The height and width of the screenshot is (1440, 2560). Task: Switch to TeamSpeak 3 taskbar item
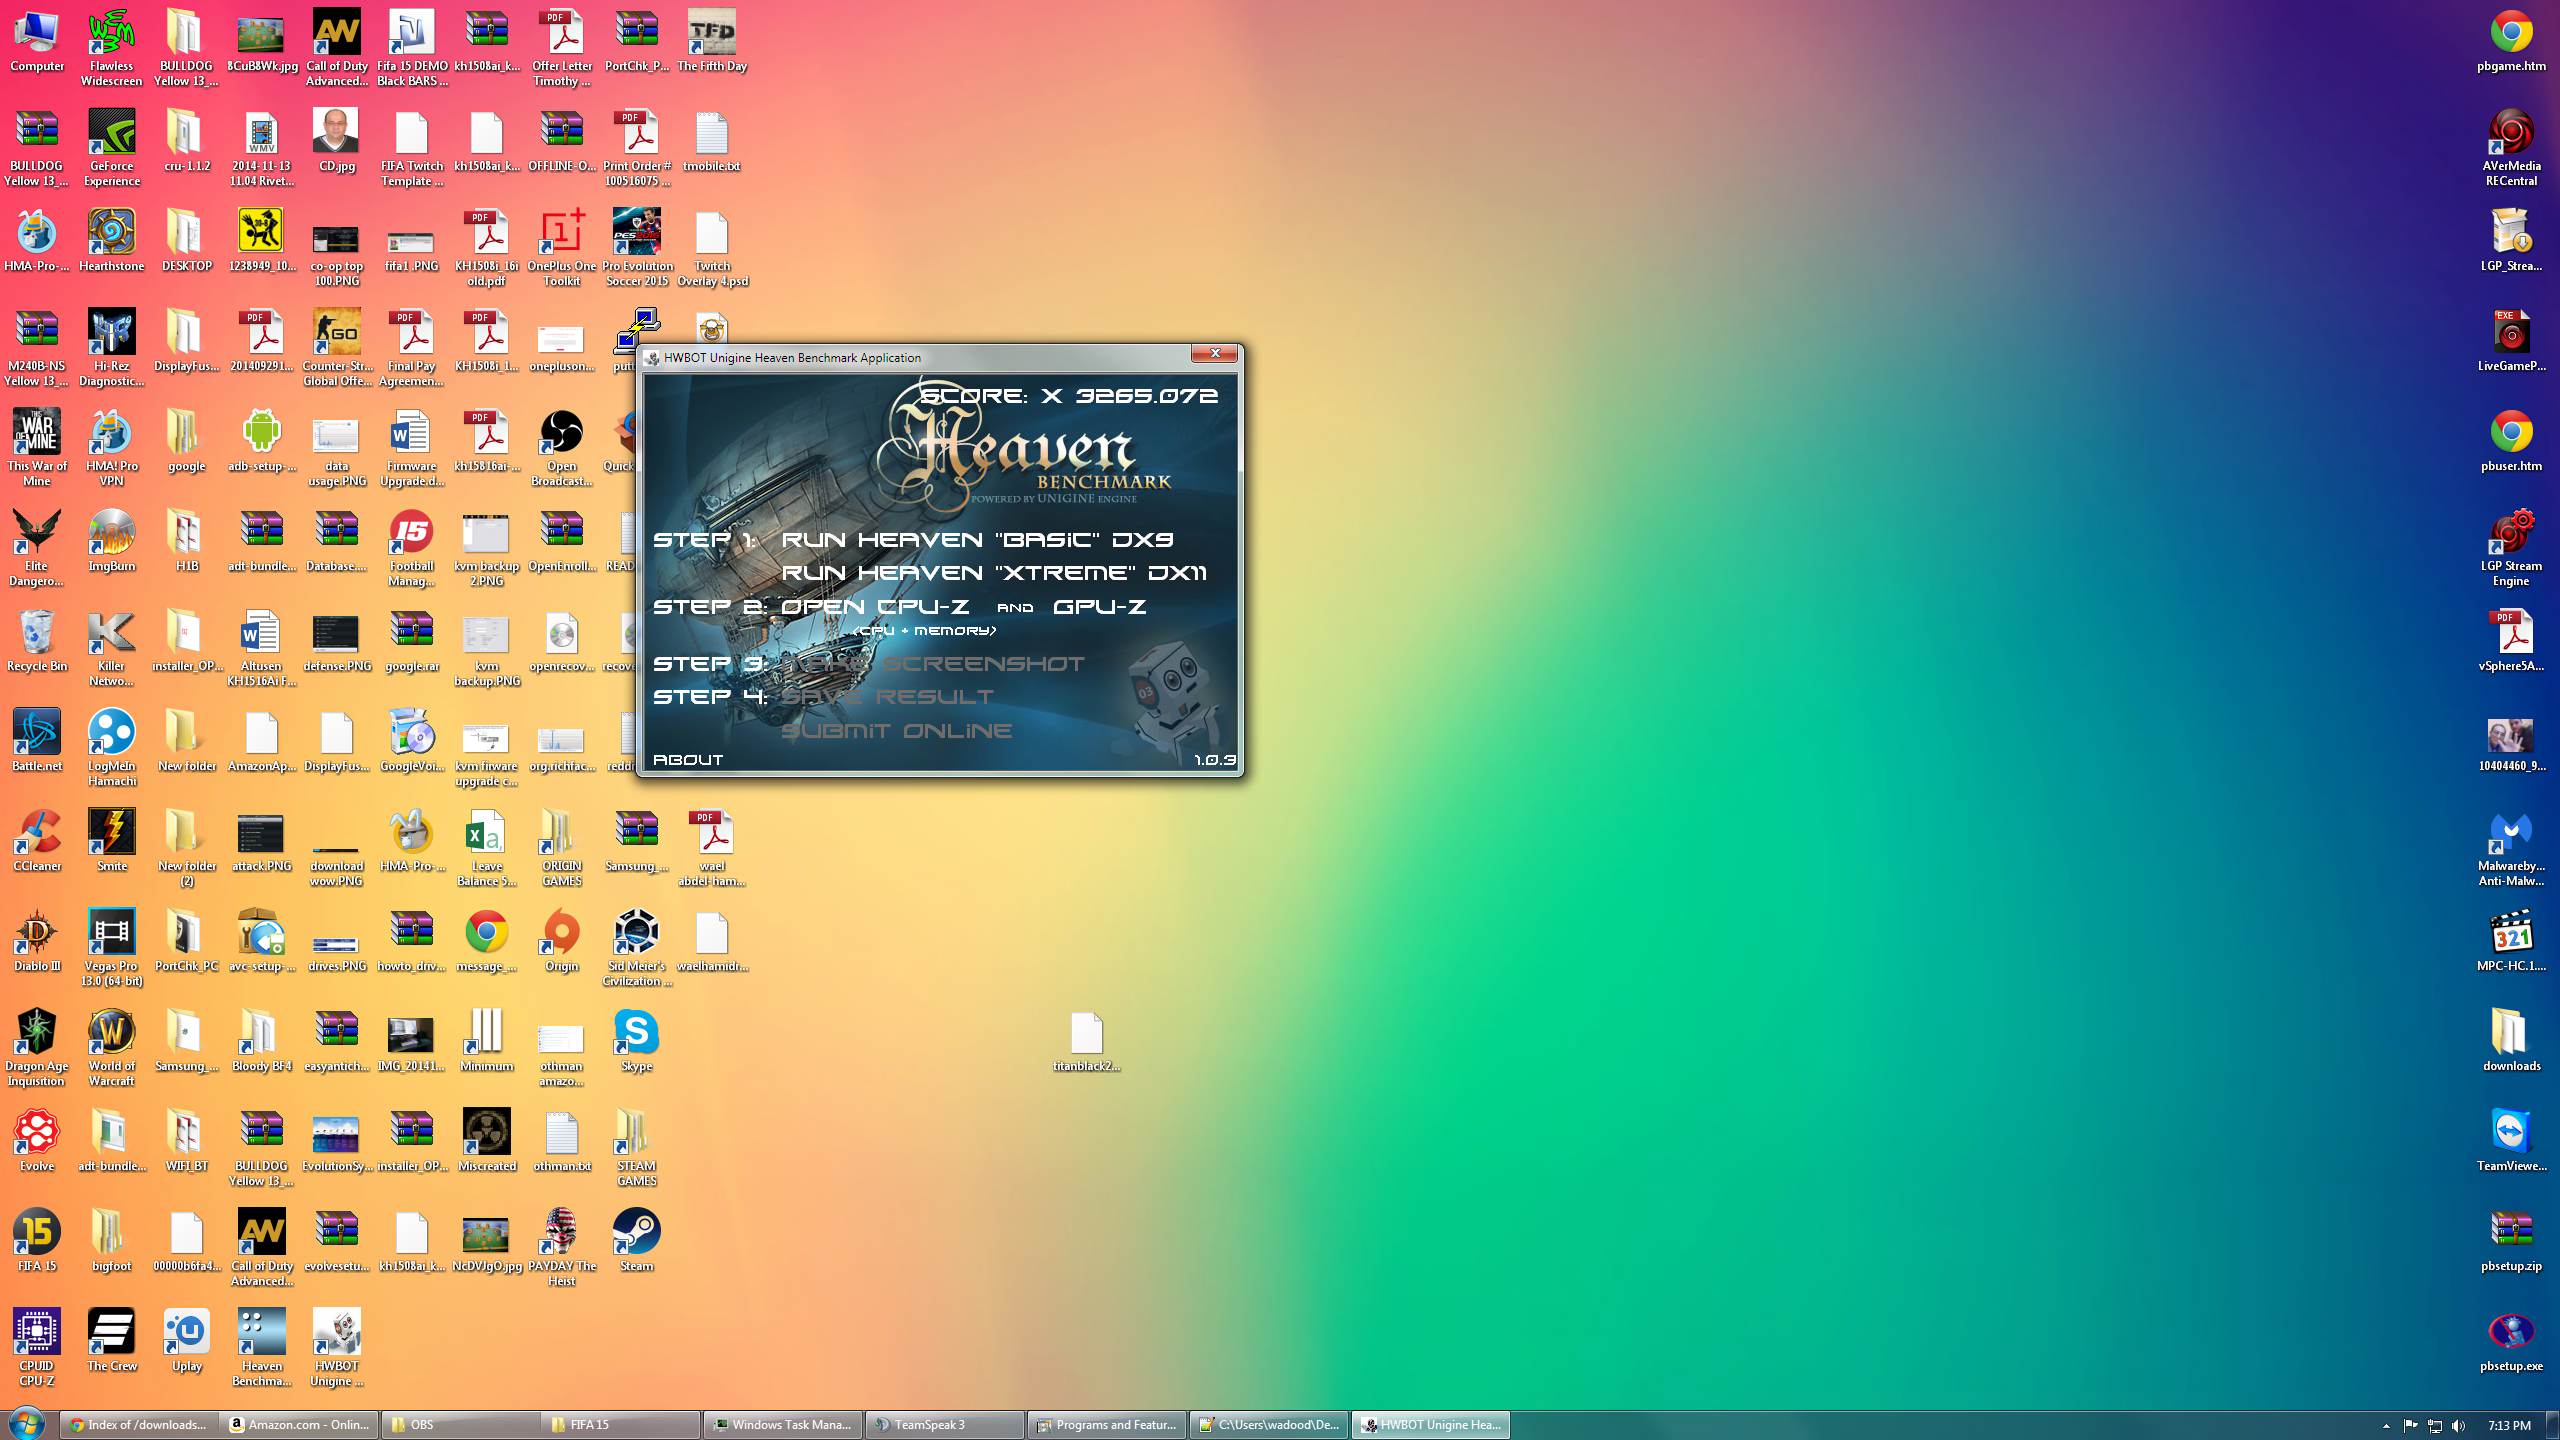point(944,1425)
